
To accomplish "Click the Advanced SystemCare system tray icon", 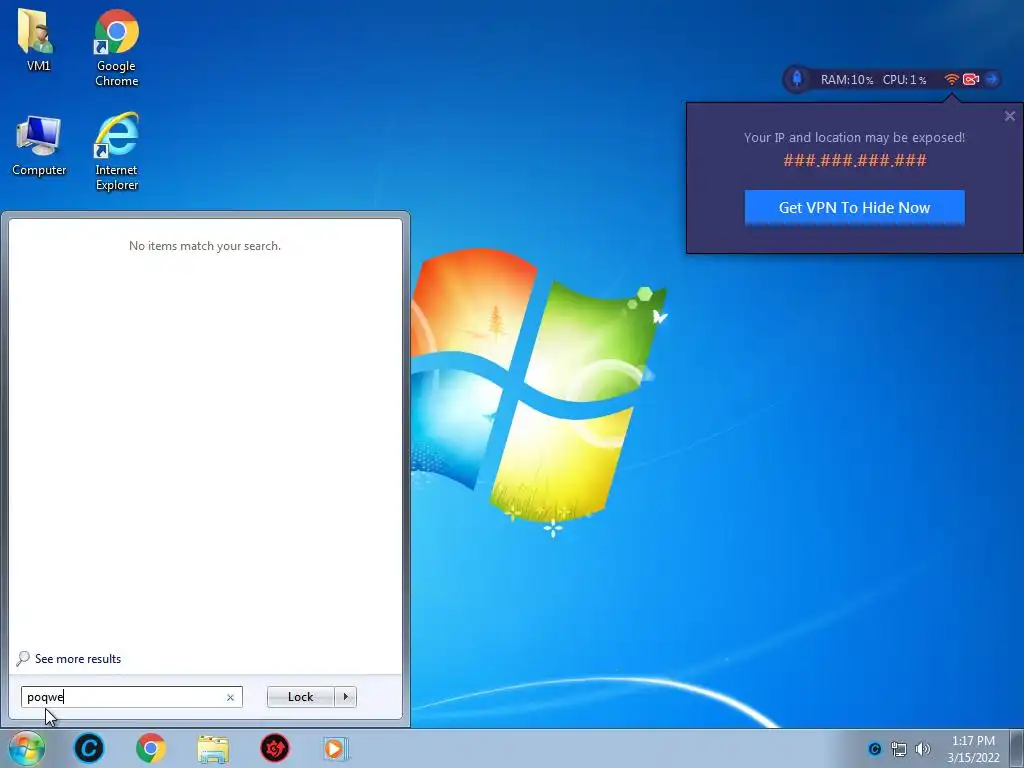I will (x=874, y=749).
